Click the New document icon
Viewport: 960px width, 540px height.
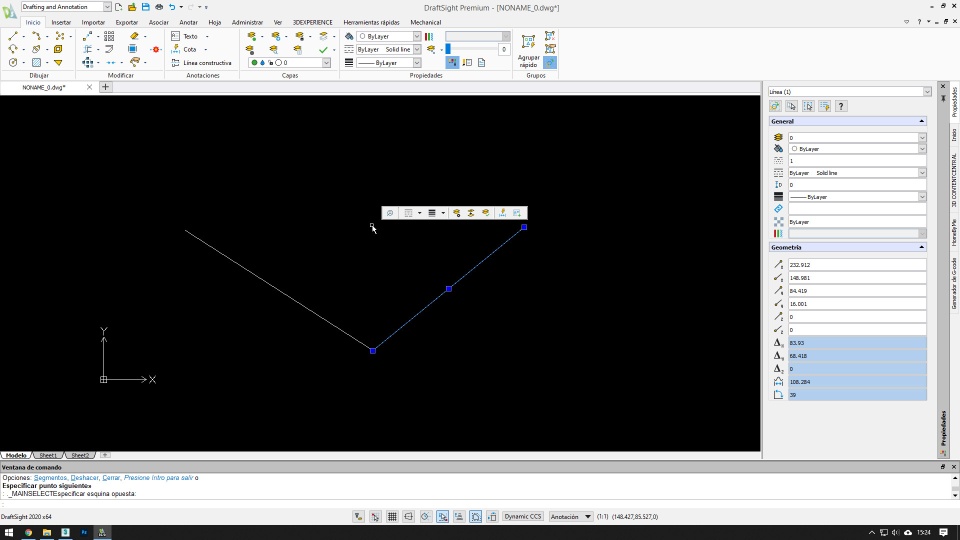point(118,7)
